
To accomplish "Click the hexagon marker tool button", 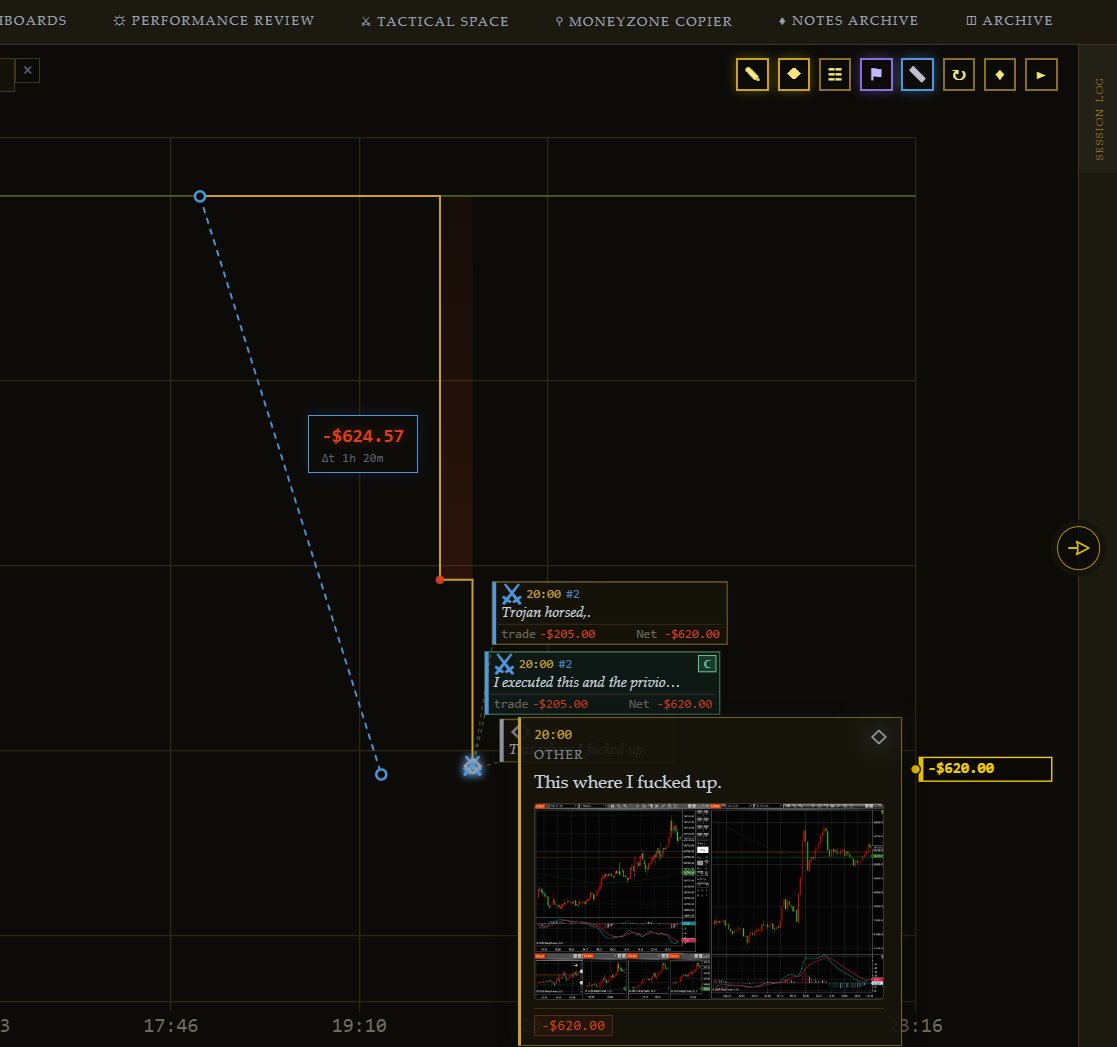I will point(794,75).
